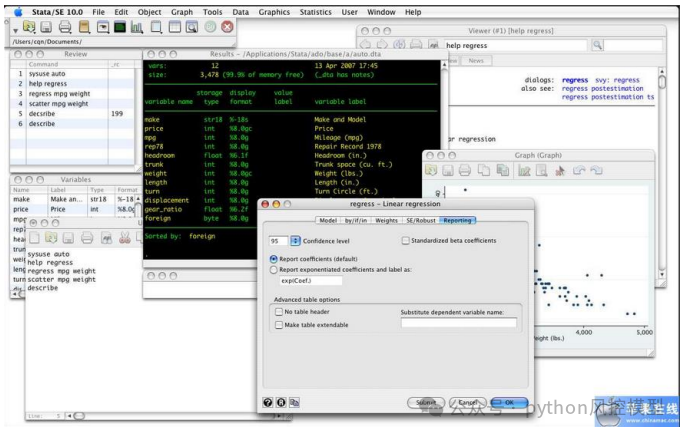Enable Standardized beta coefficients checkbox
The image size is (685, 434).
[405, 240]
